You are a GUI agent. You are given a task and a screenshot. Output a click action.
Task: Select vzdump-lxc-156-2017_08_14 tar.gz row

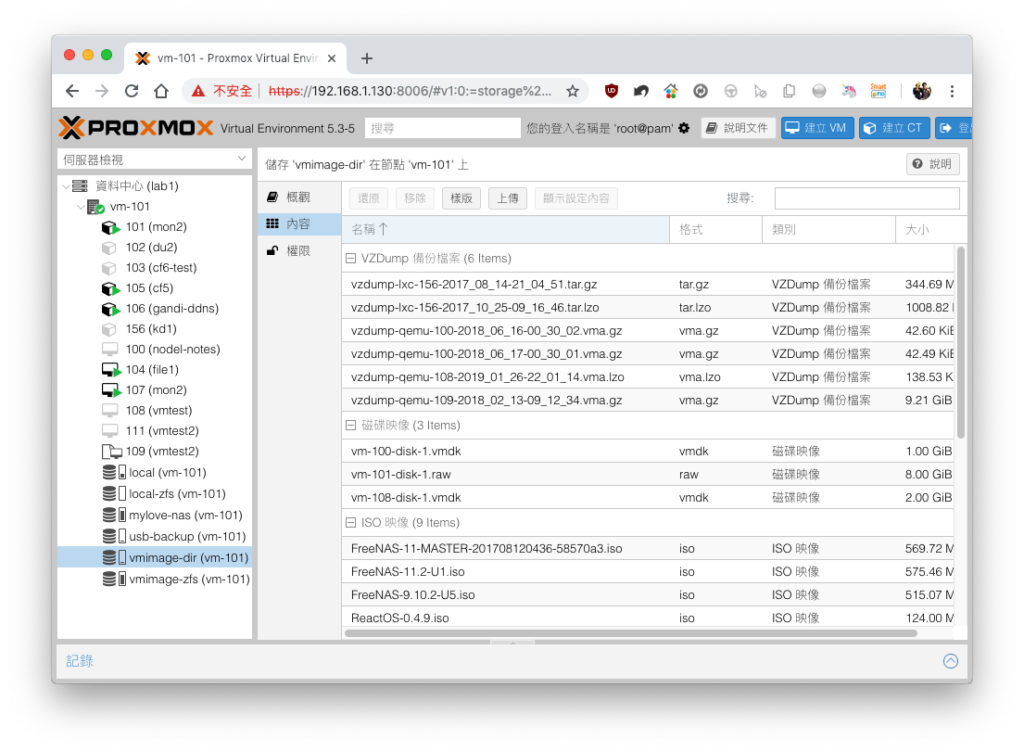point(648,284)
